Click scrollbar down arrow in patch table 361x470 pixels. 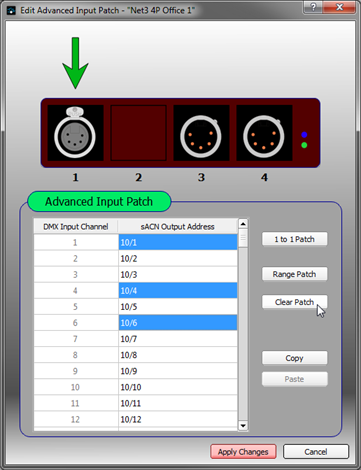coord(243,426)
